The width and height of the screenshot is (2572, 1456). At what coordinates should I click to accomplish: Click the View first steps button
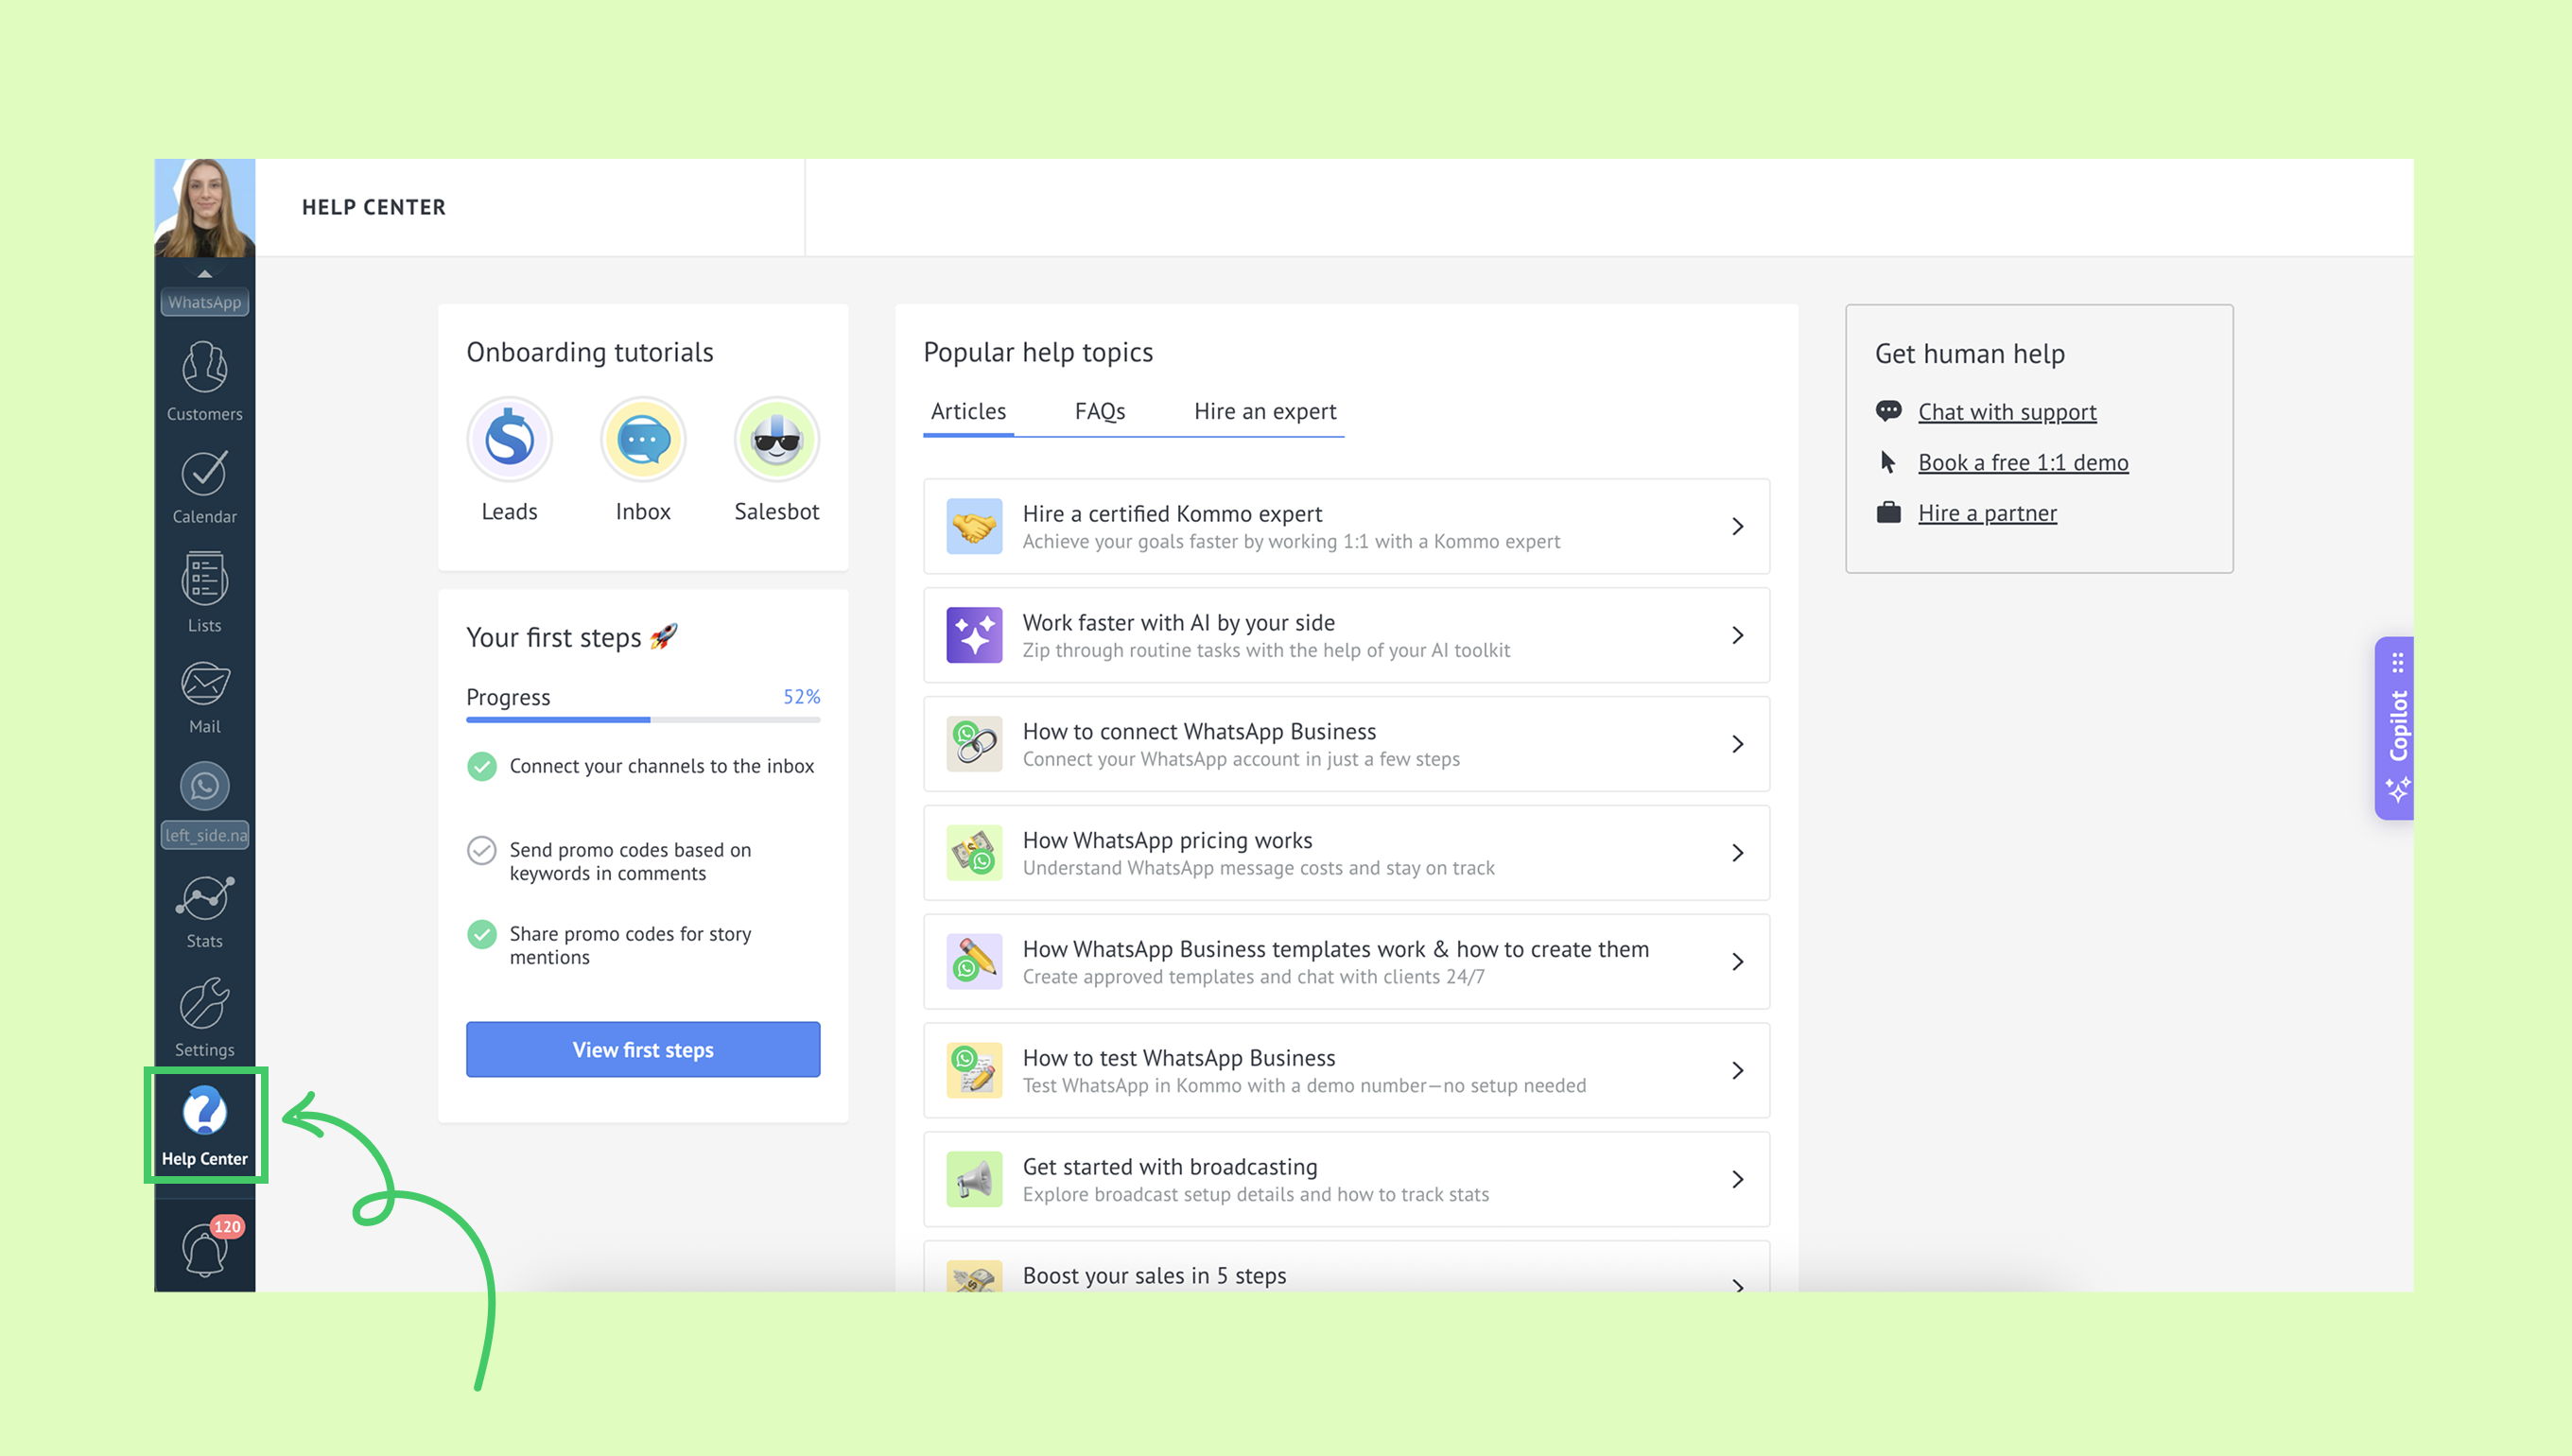(x=642, y=1049)
